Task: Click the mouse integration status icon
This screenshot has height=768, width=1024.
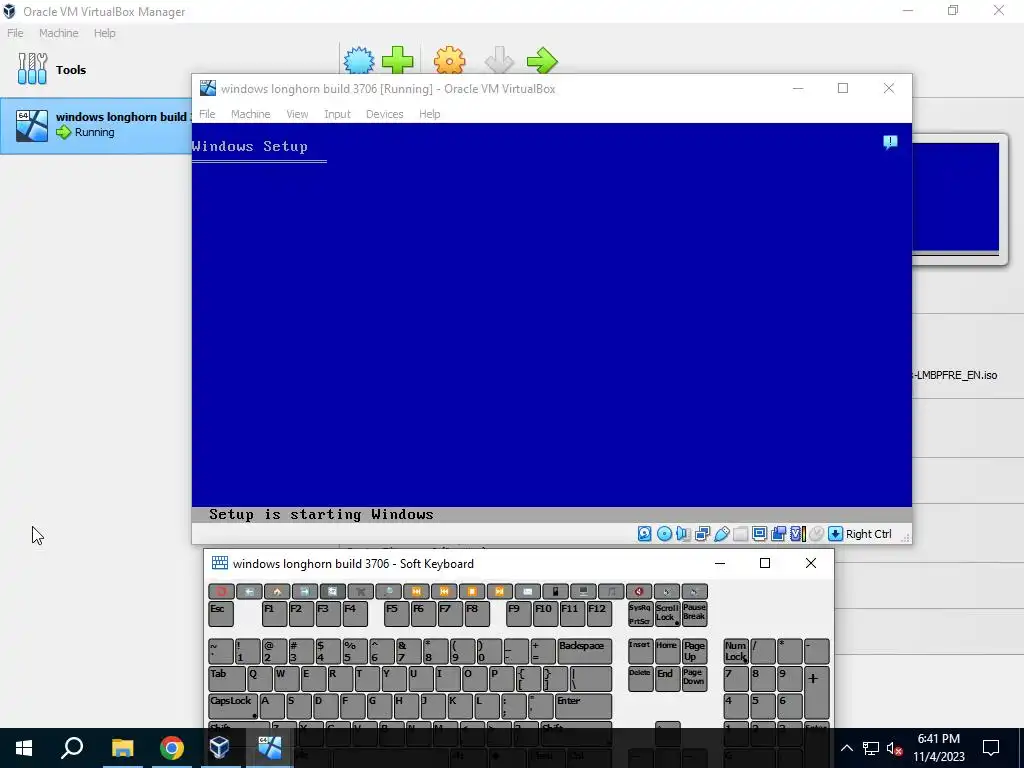Action: (x=816, y=534)
